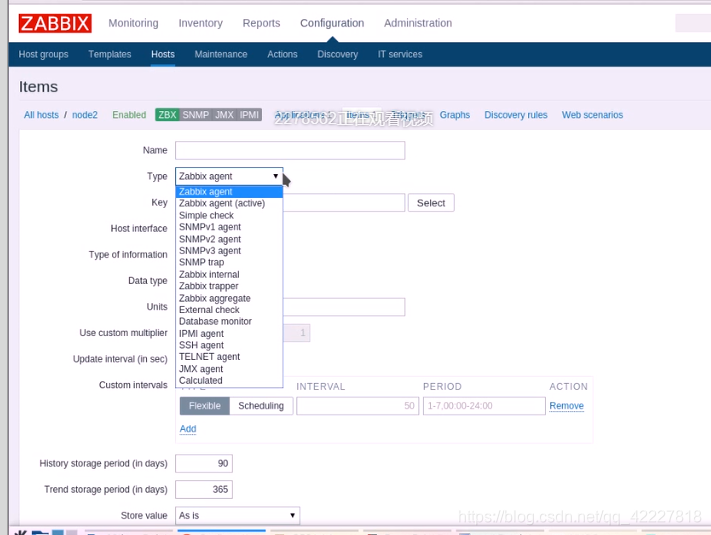Choose Zabbix internal type option
The width and height of the screenshot is (711, 535).
(x=229, y=274)
